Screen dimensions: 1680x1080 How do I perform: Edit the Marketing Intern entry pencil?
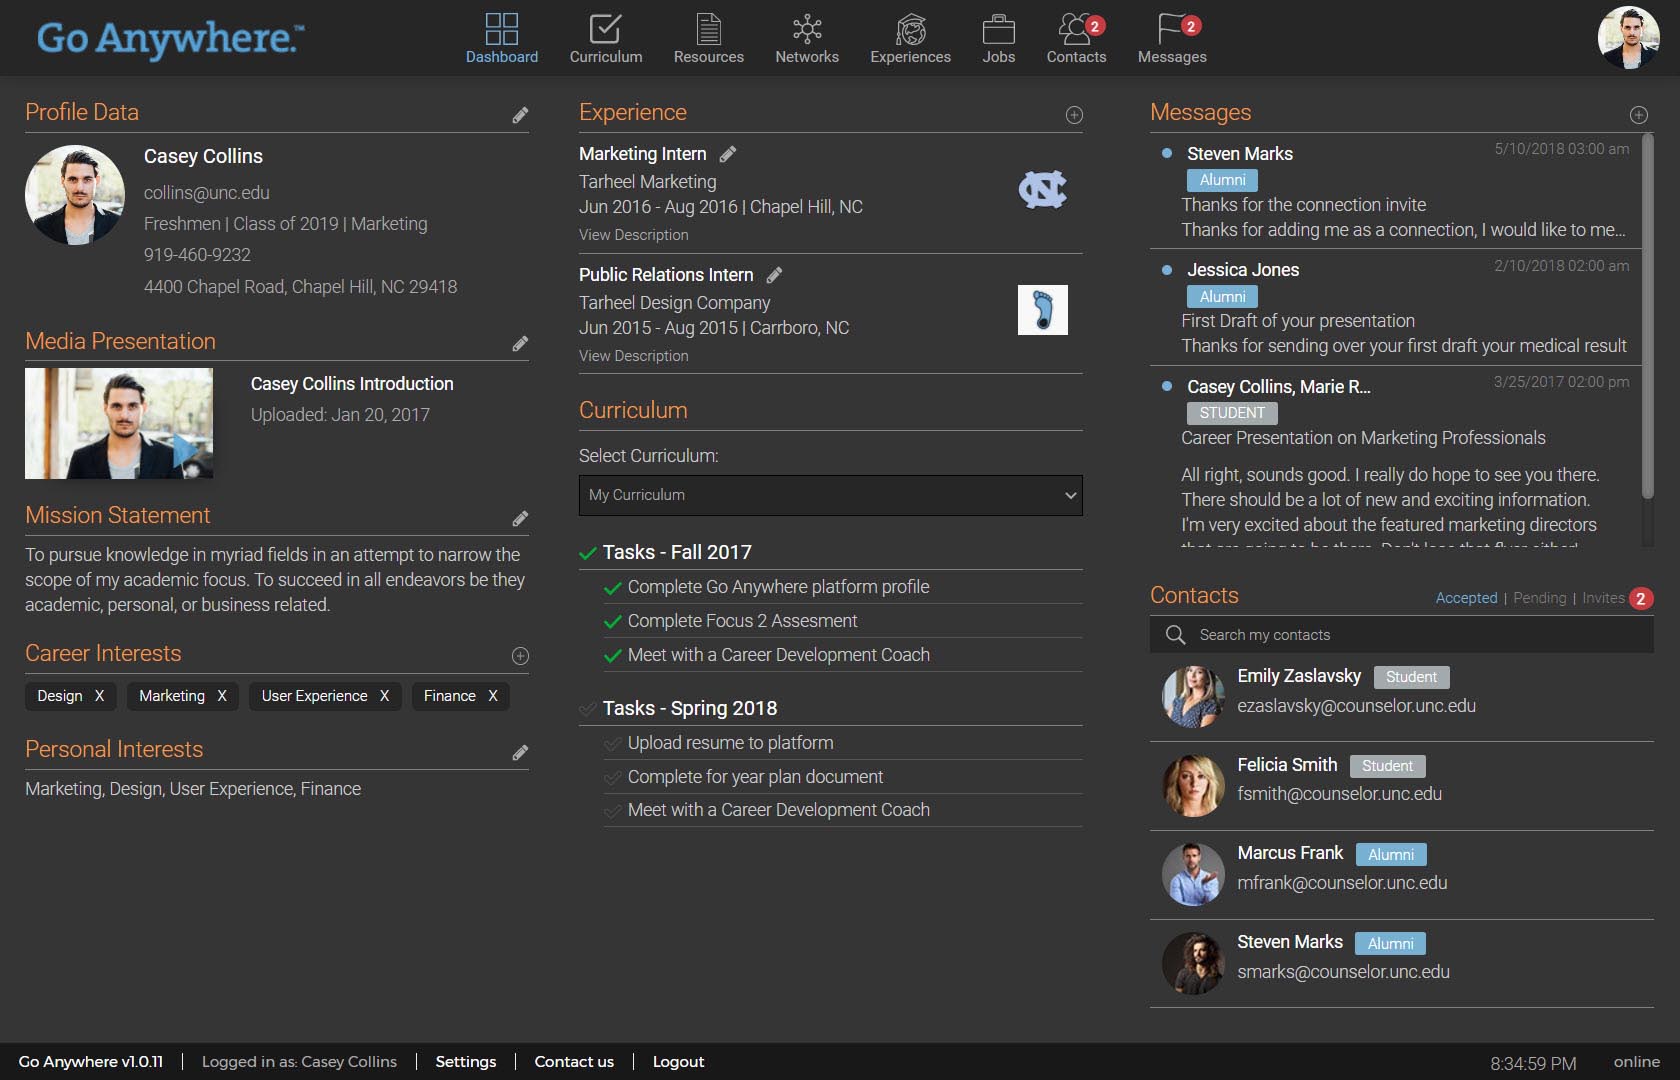(728, 154)
